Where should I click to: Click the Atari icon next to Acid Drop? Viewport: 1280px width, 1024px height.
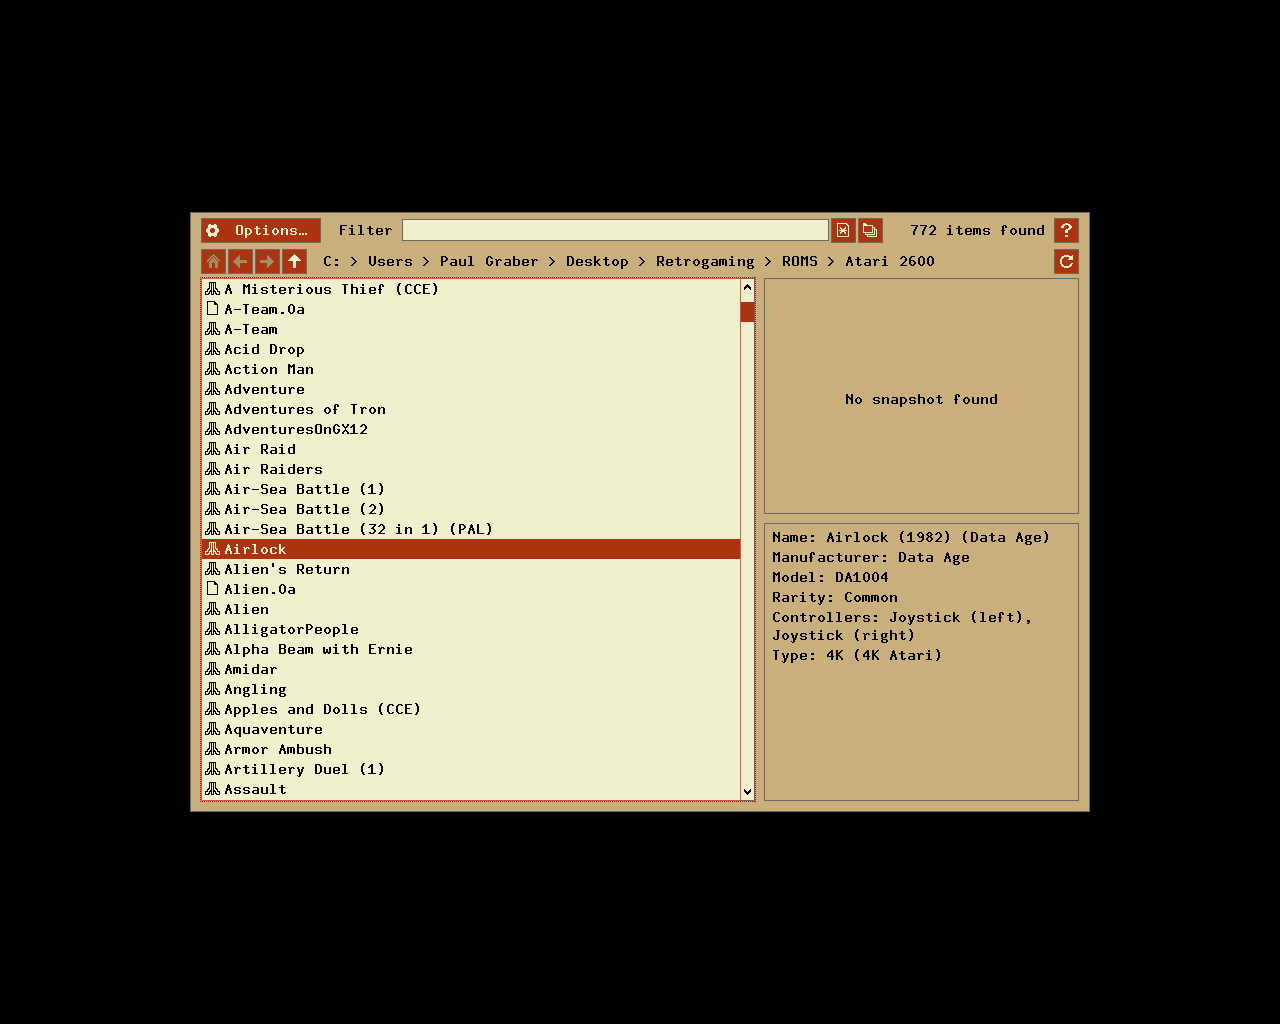[x=212, y=349]
